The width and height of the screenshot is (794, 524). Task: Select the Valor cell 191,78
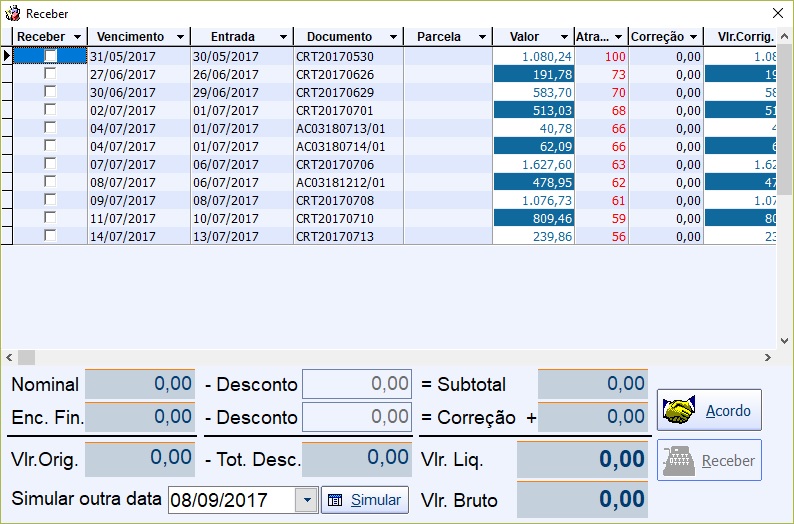(534, 74)
